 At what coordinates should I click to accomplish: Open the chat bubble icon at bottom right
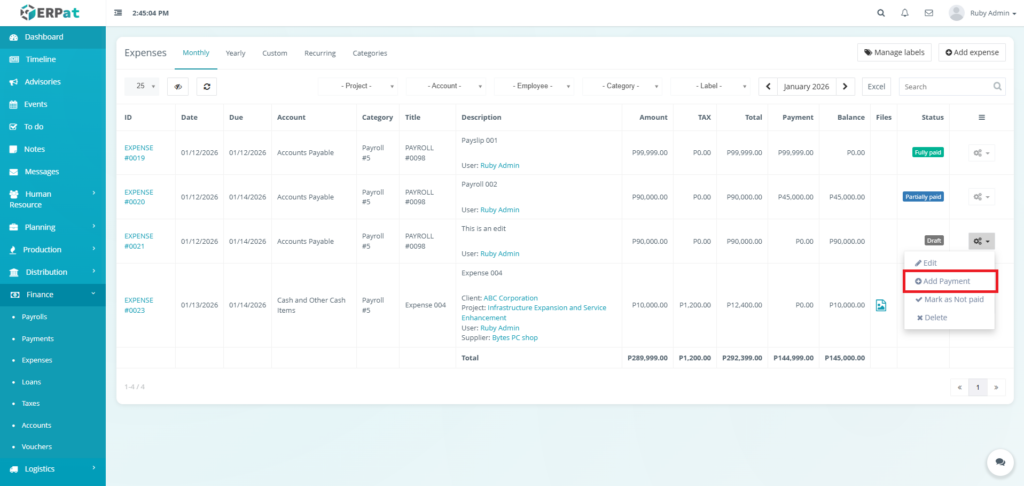[999, 461]
